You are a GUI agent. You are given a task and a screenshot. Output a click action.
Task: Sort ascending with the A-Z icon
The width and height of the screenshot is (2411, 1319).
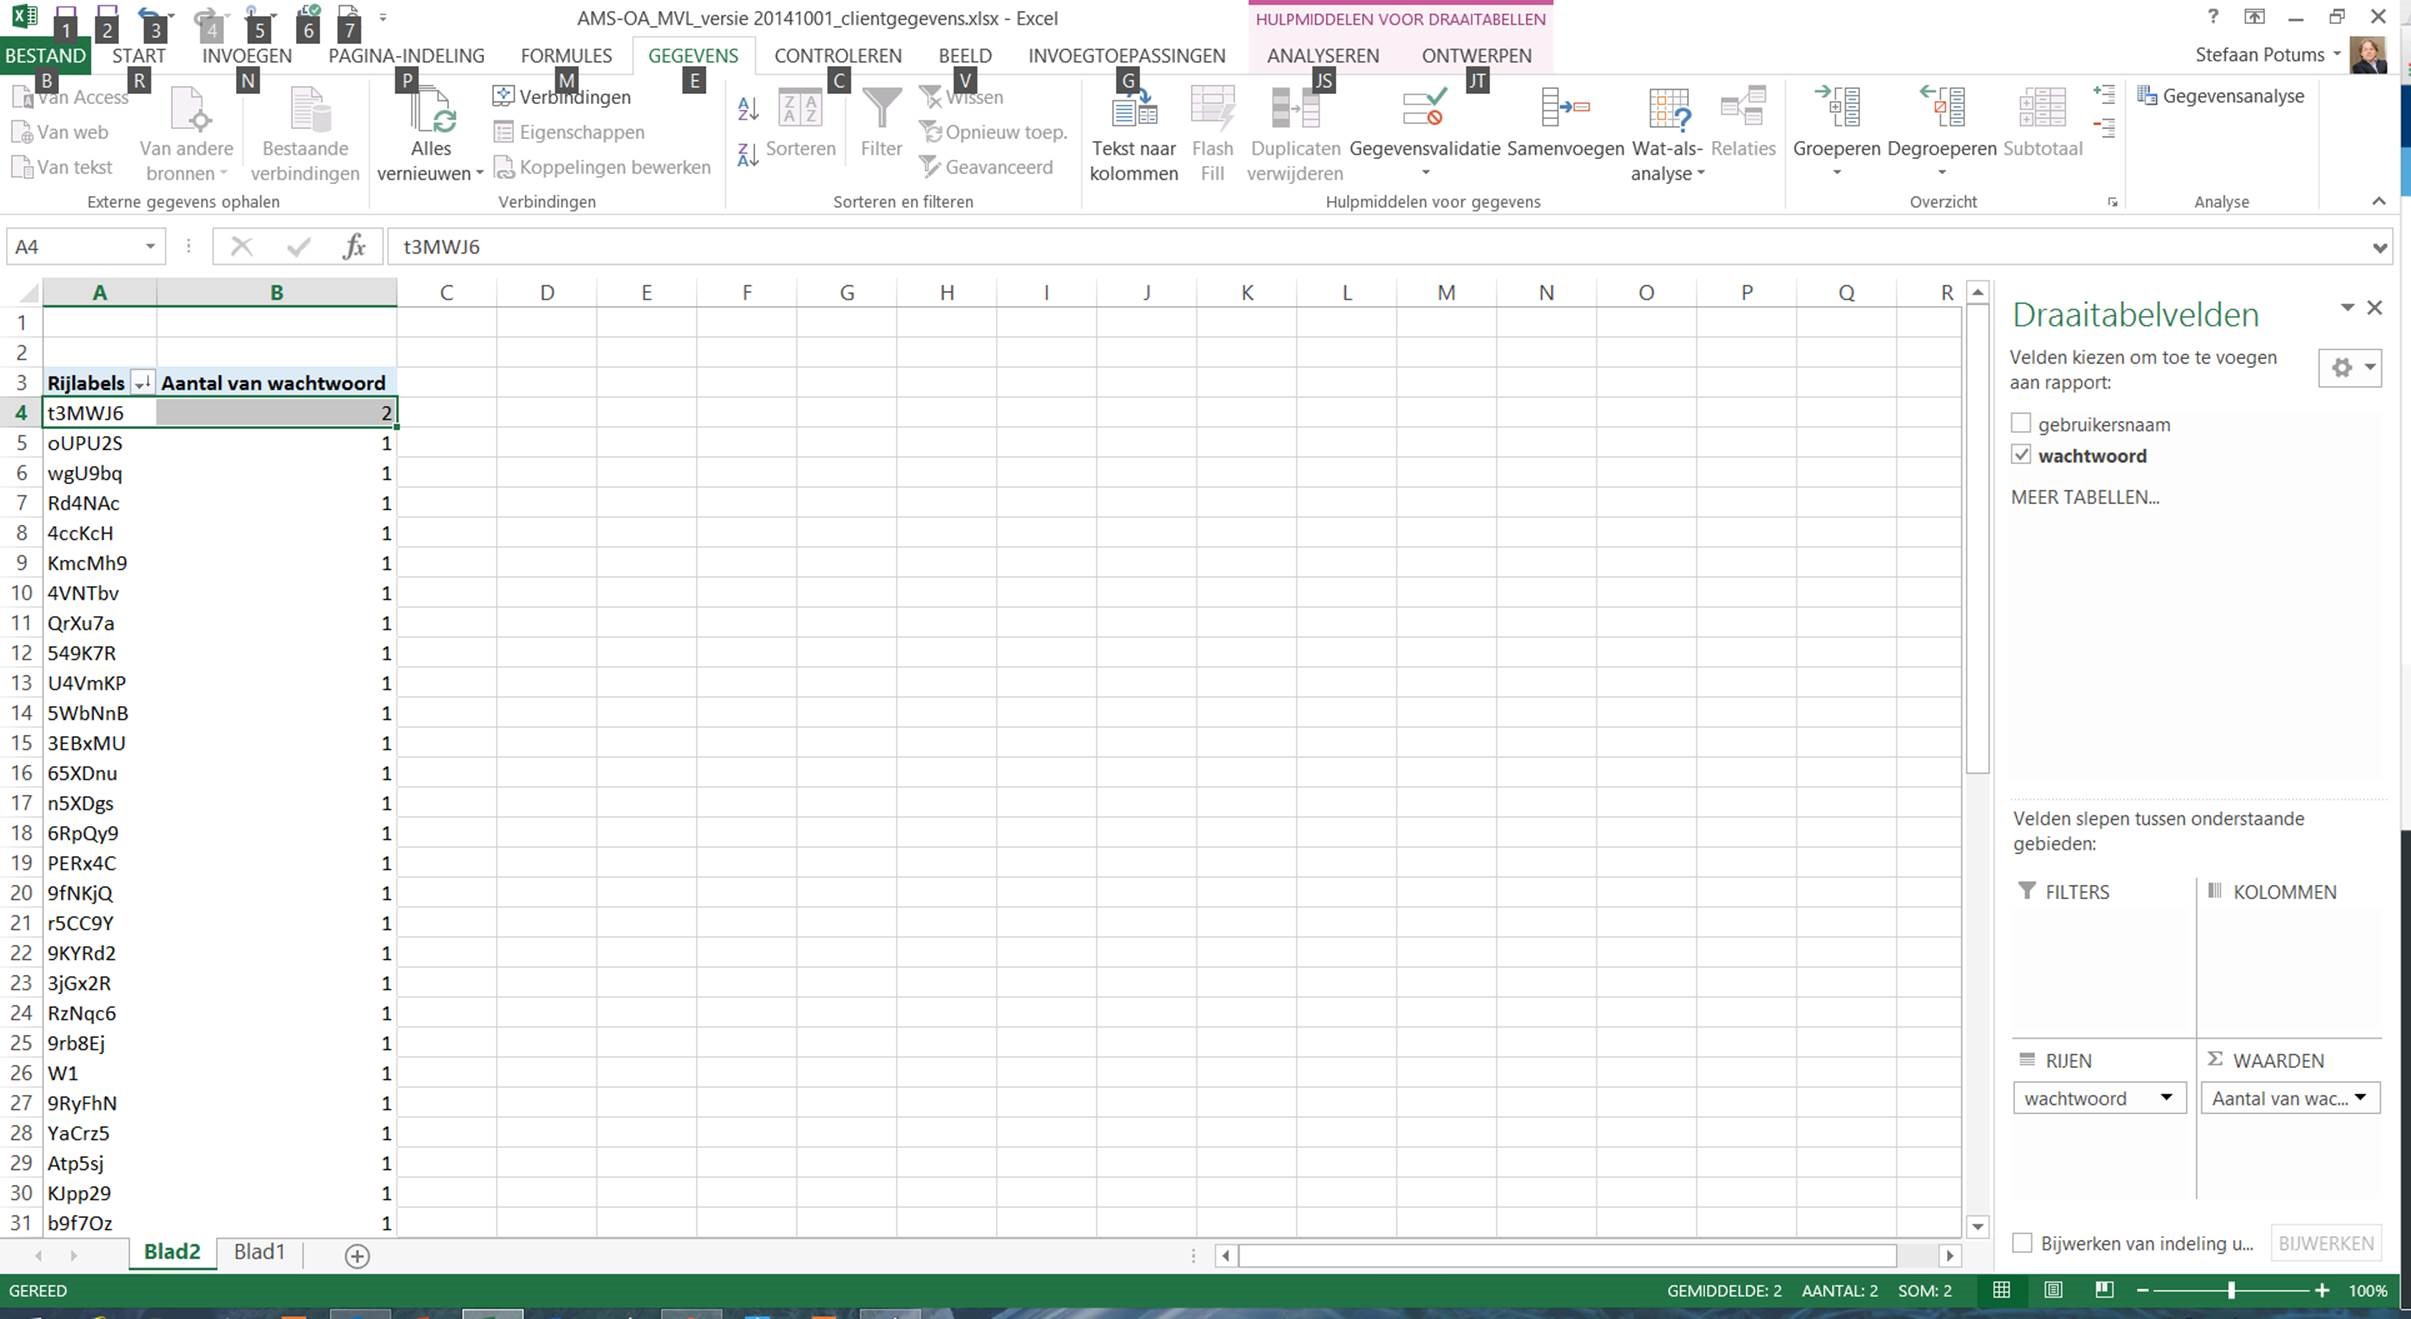coord(748,108)
